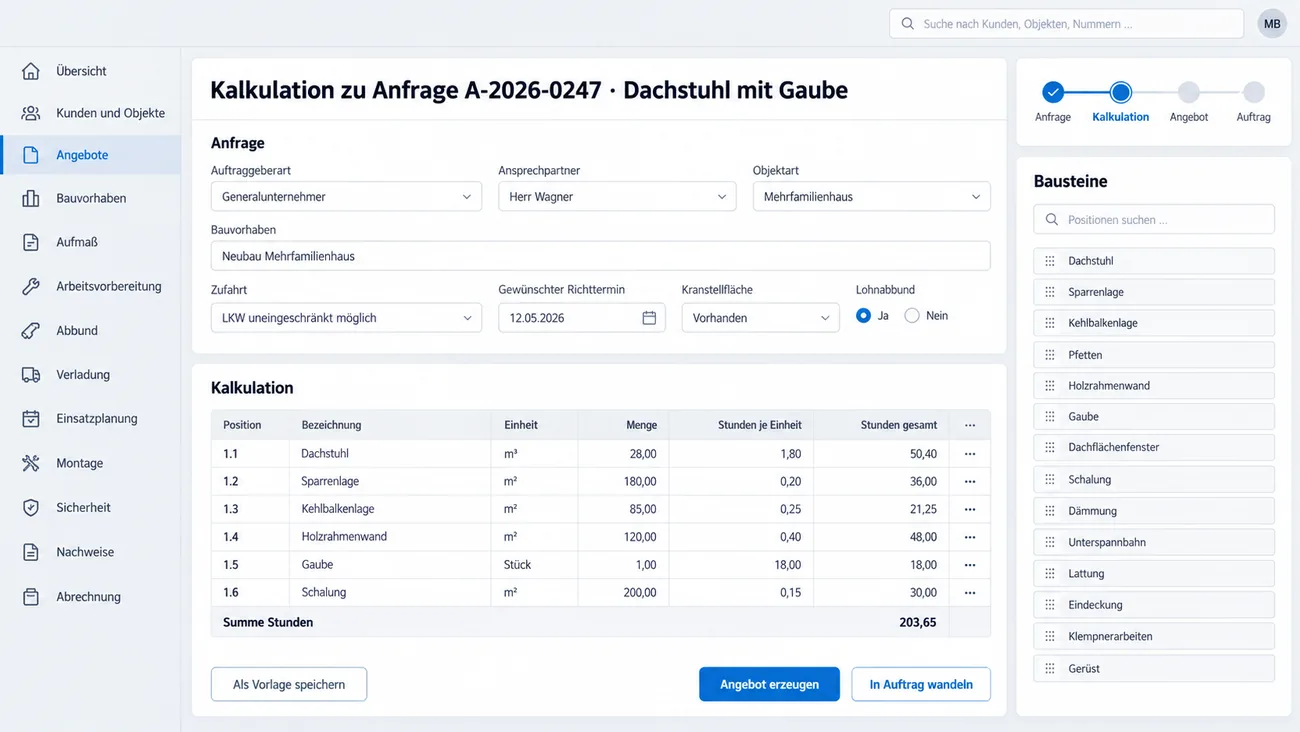Click the Dämmung Baustein
The width and height of the screenshot is (1300, 732).
[x=1154, y=511]
